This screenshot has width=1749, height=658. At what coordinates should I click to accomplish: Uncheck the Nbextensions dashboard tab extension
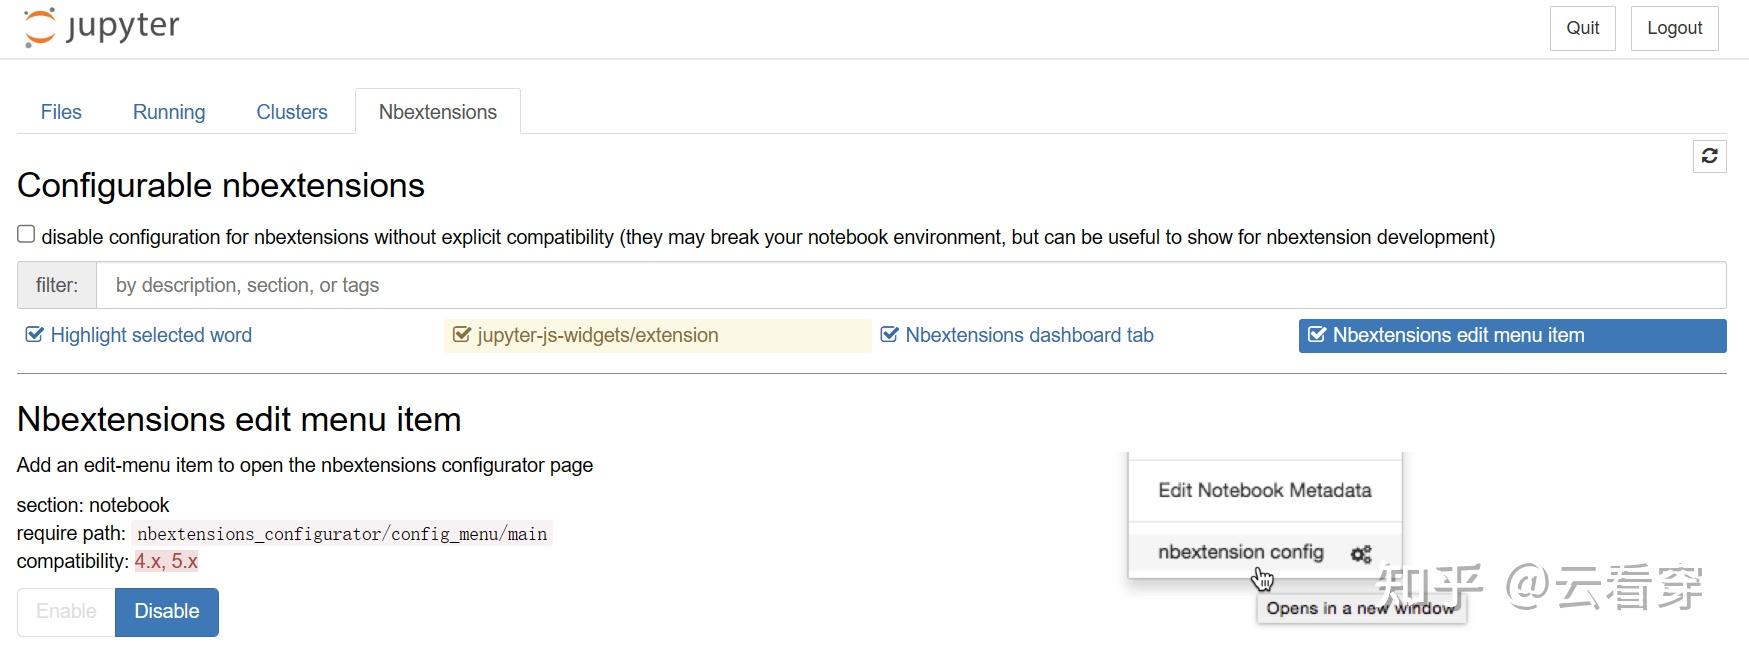(x=889, y=334)
